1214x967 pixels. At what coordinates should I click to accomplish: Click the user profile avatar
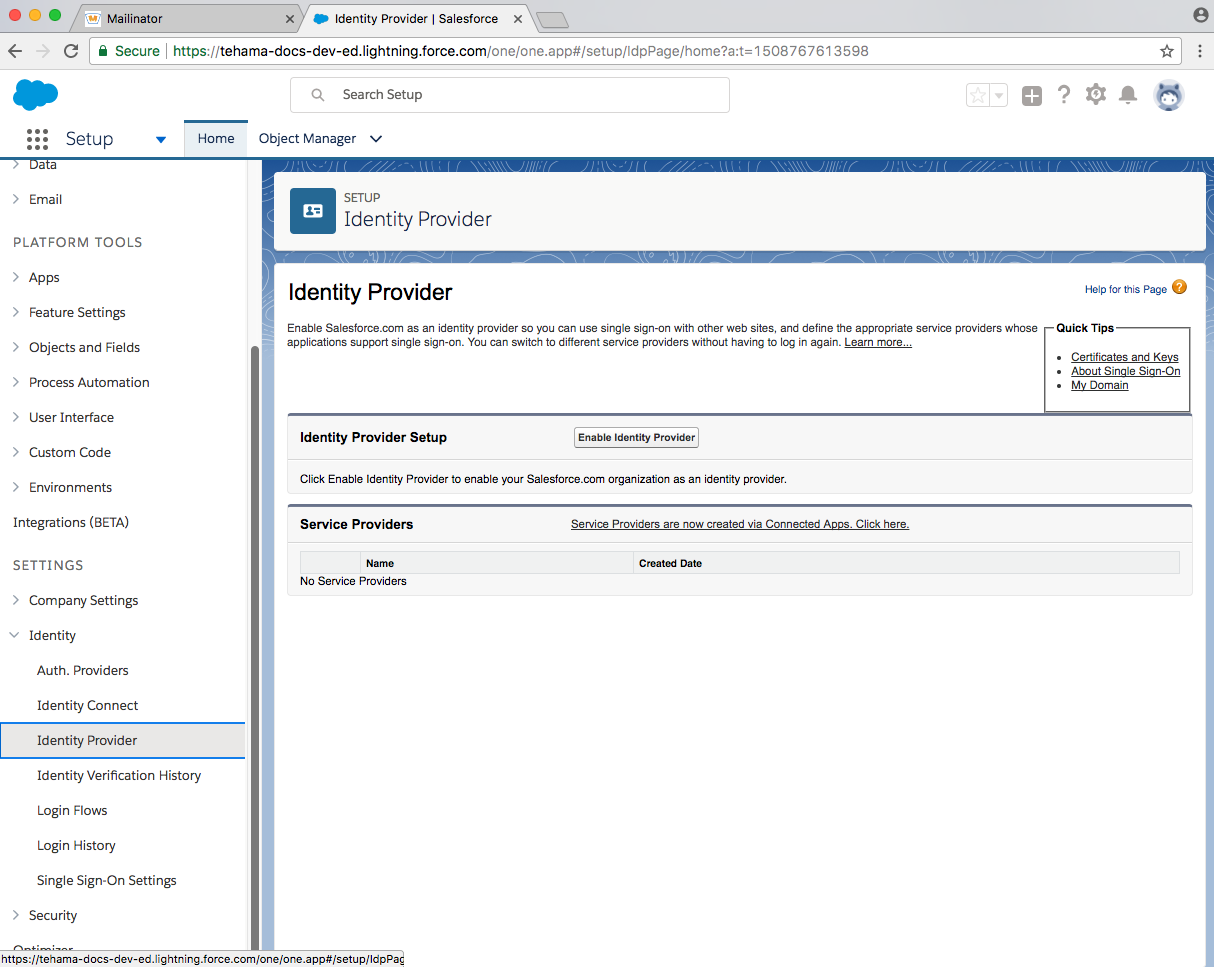coord(1169,95)
